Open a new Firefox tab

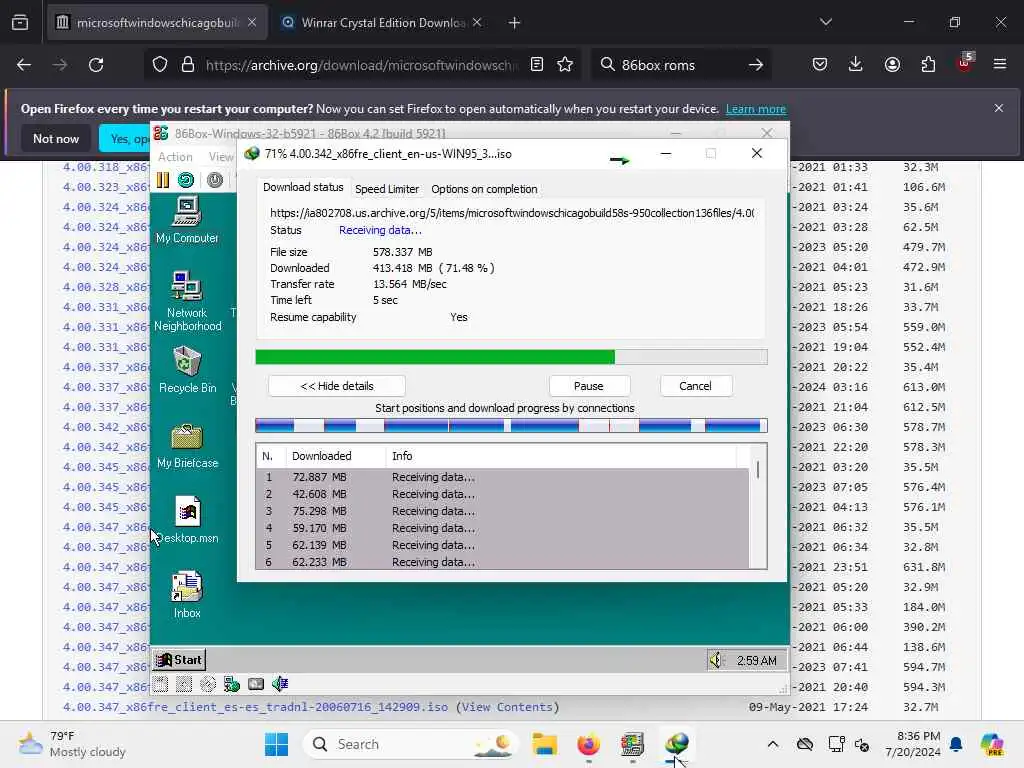515,23
